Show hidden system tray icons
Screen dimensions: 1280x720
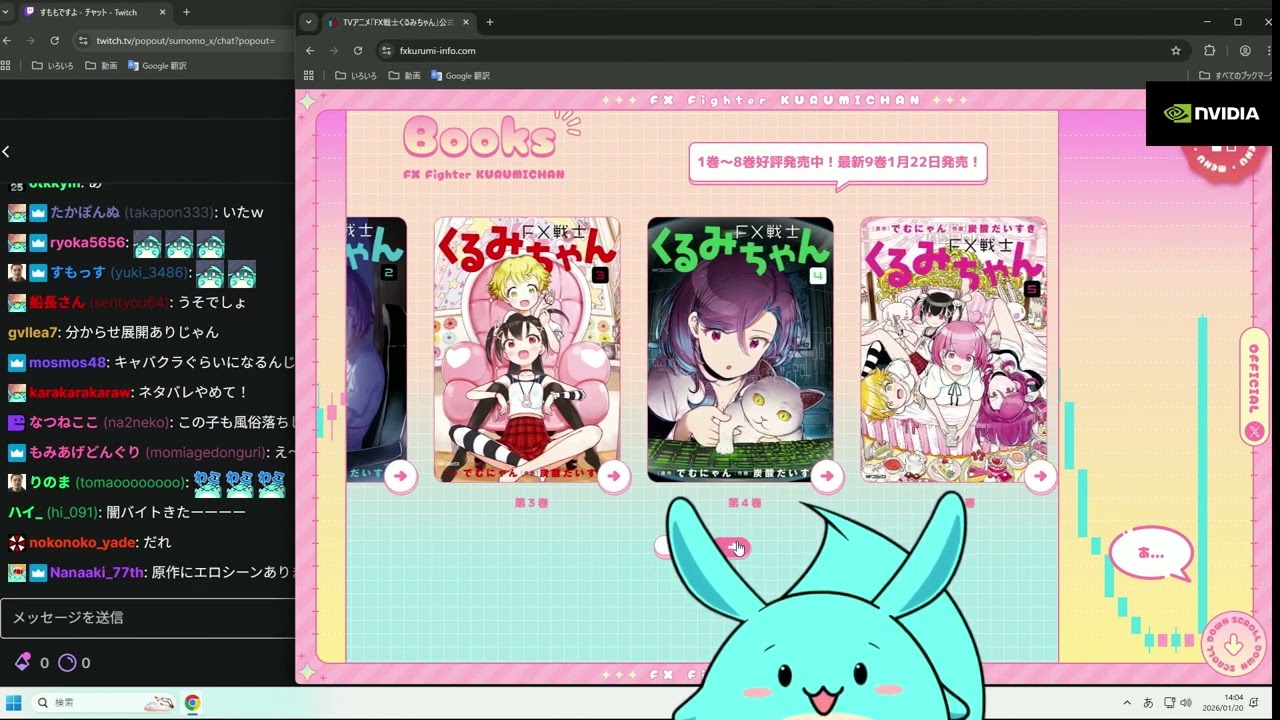[x=1127, y=702]
